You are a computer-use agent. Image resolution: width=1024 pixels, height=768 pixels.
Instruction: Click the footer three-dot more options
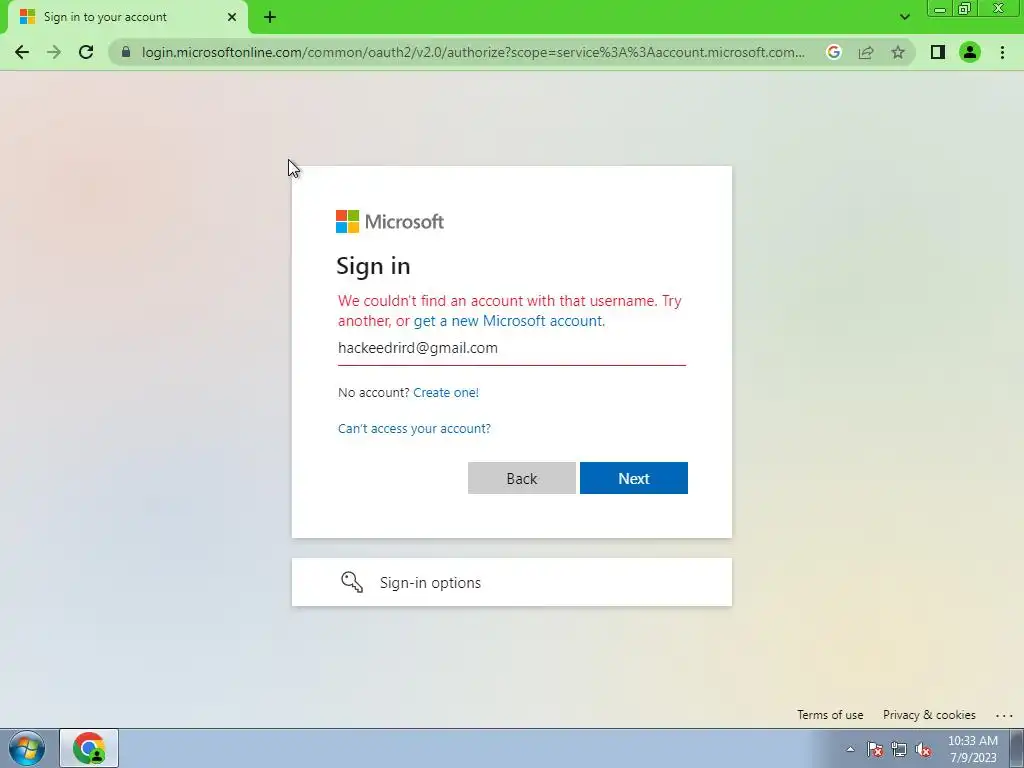[x=1004, y=716]
